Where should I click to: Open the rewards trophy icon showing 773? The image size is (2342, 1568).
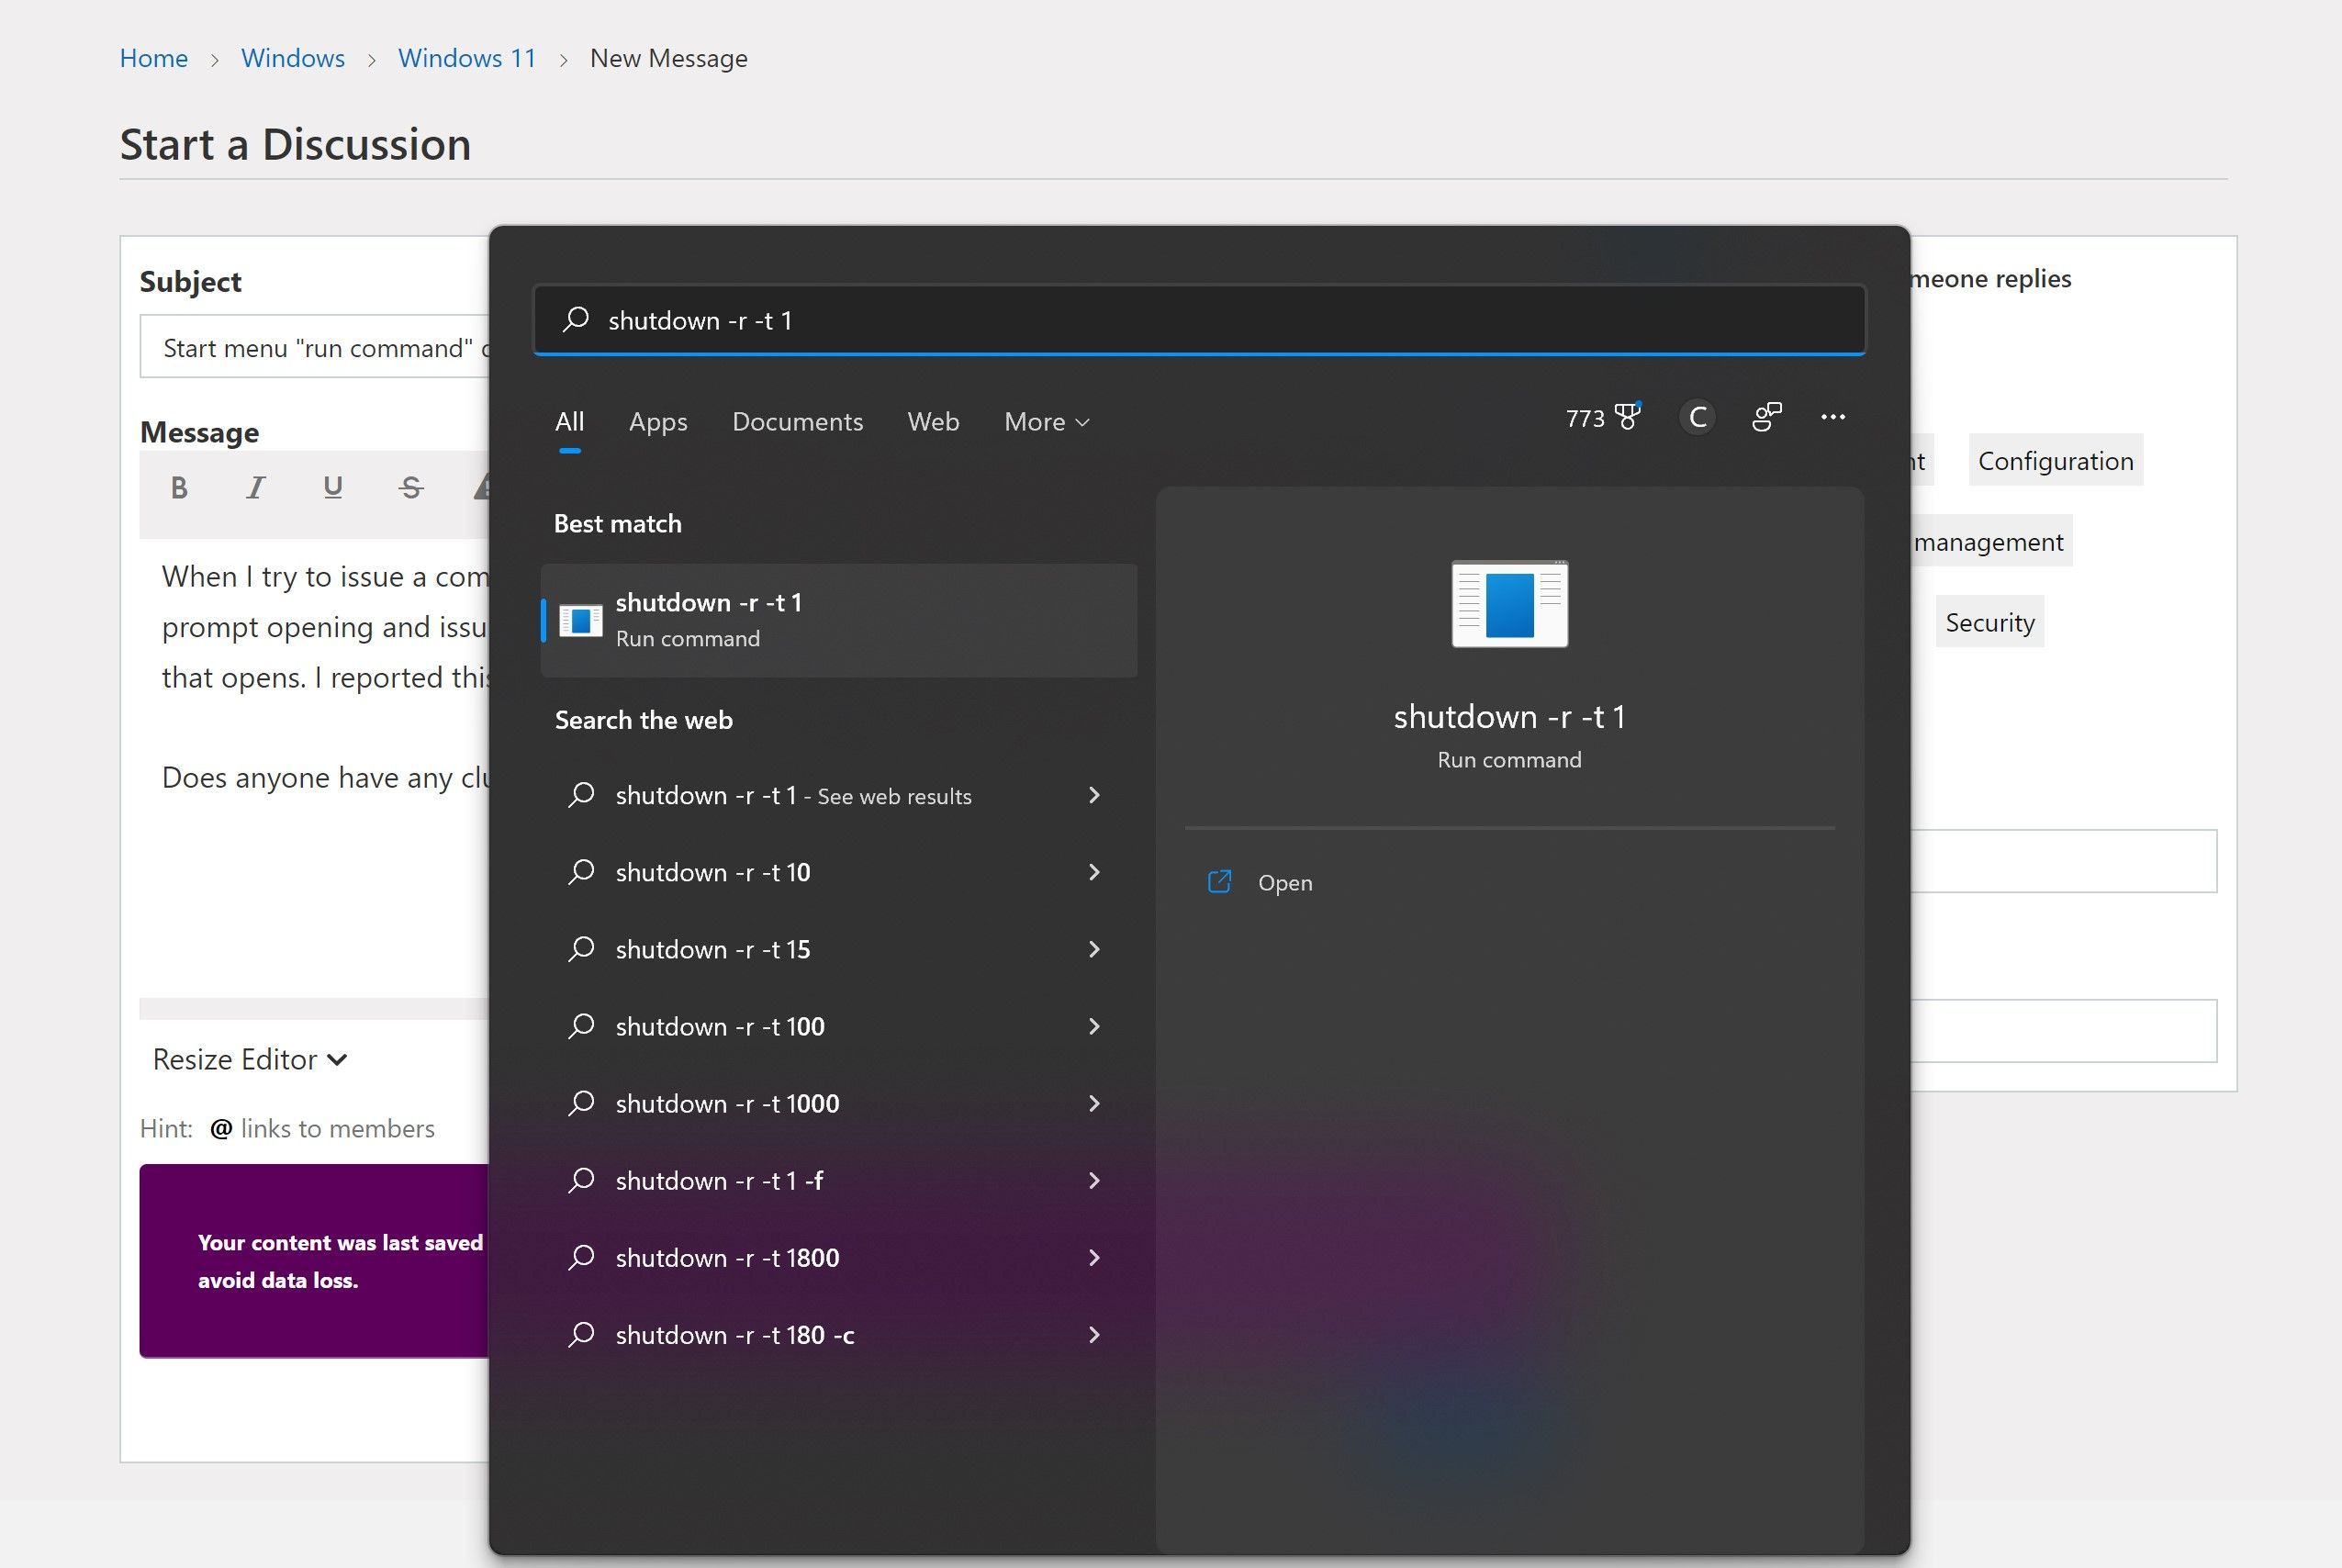[x=1627, y=417]
